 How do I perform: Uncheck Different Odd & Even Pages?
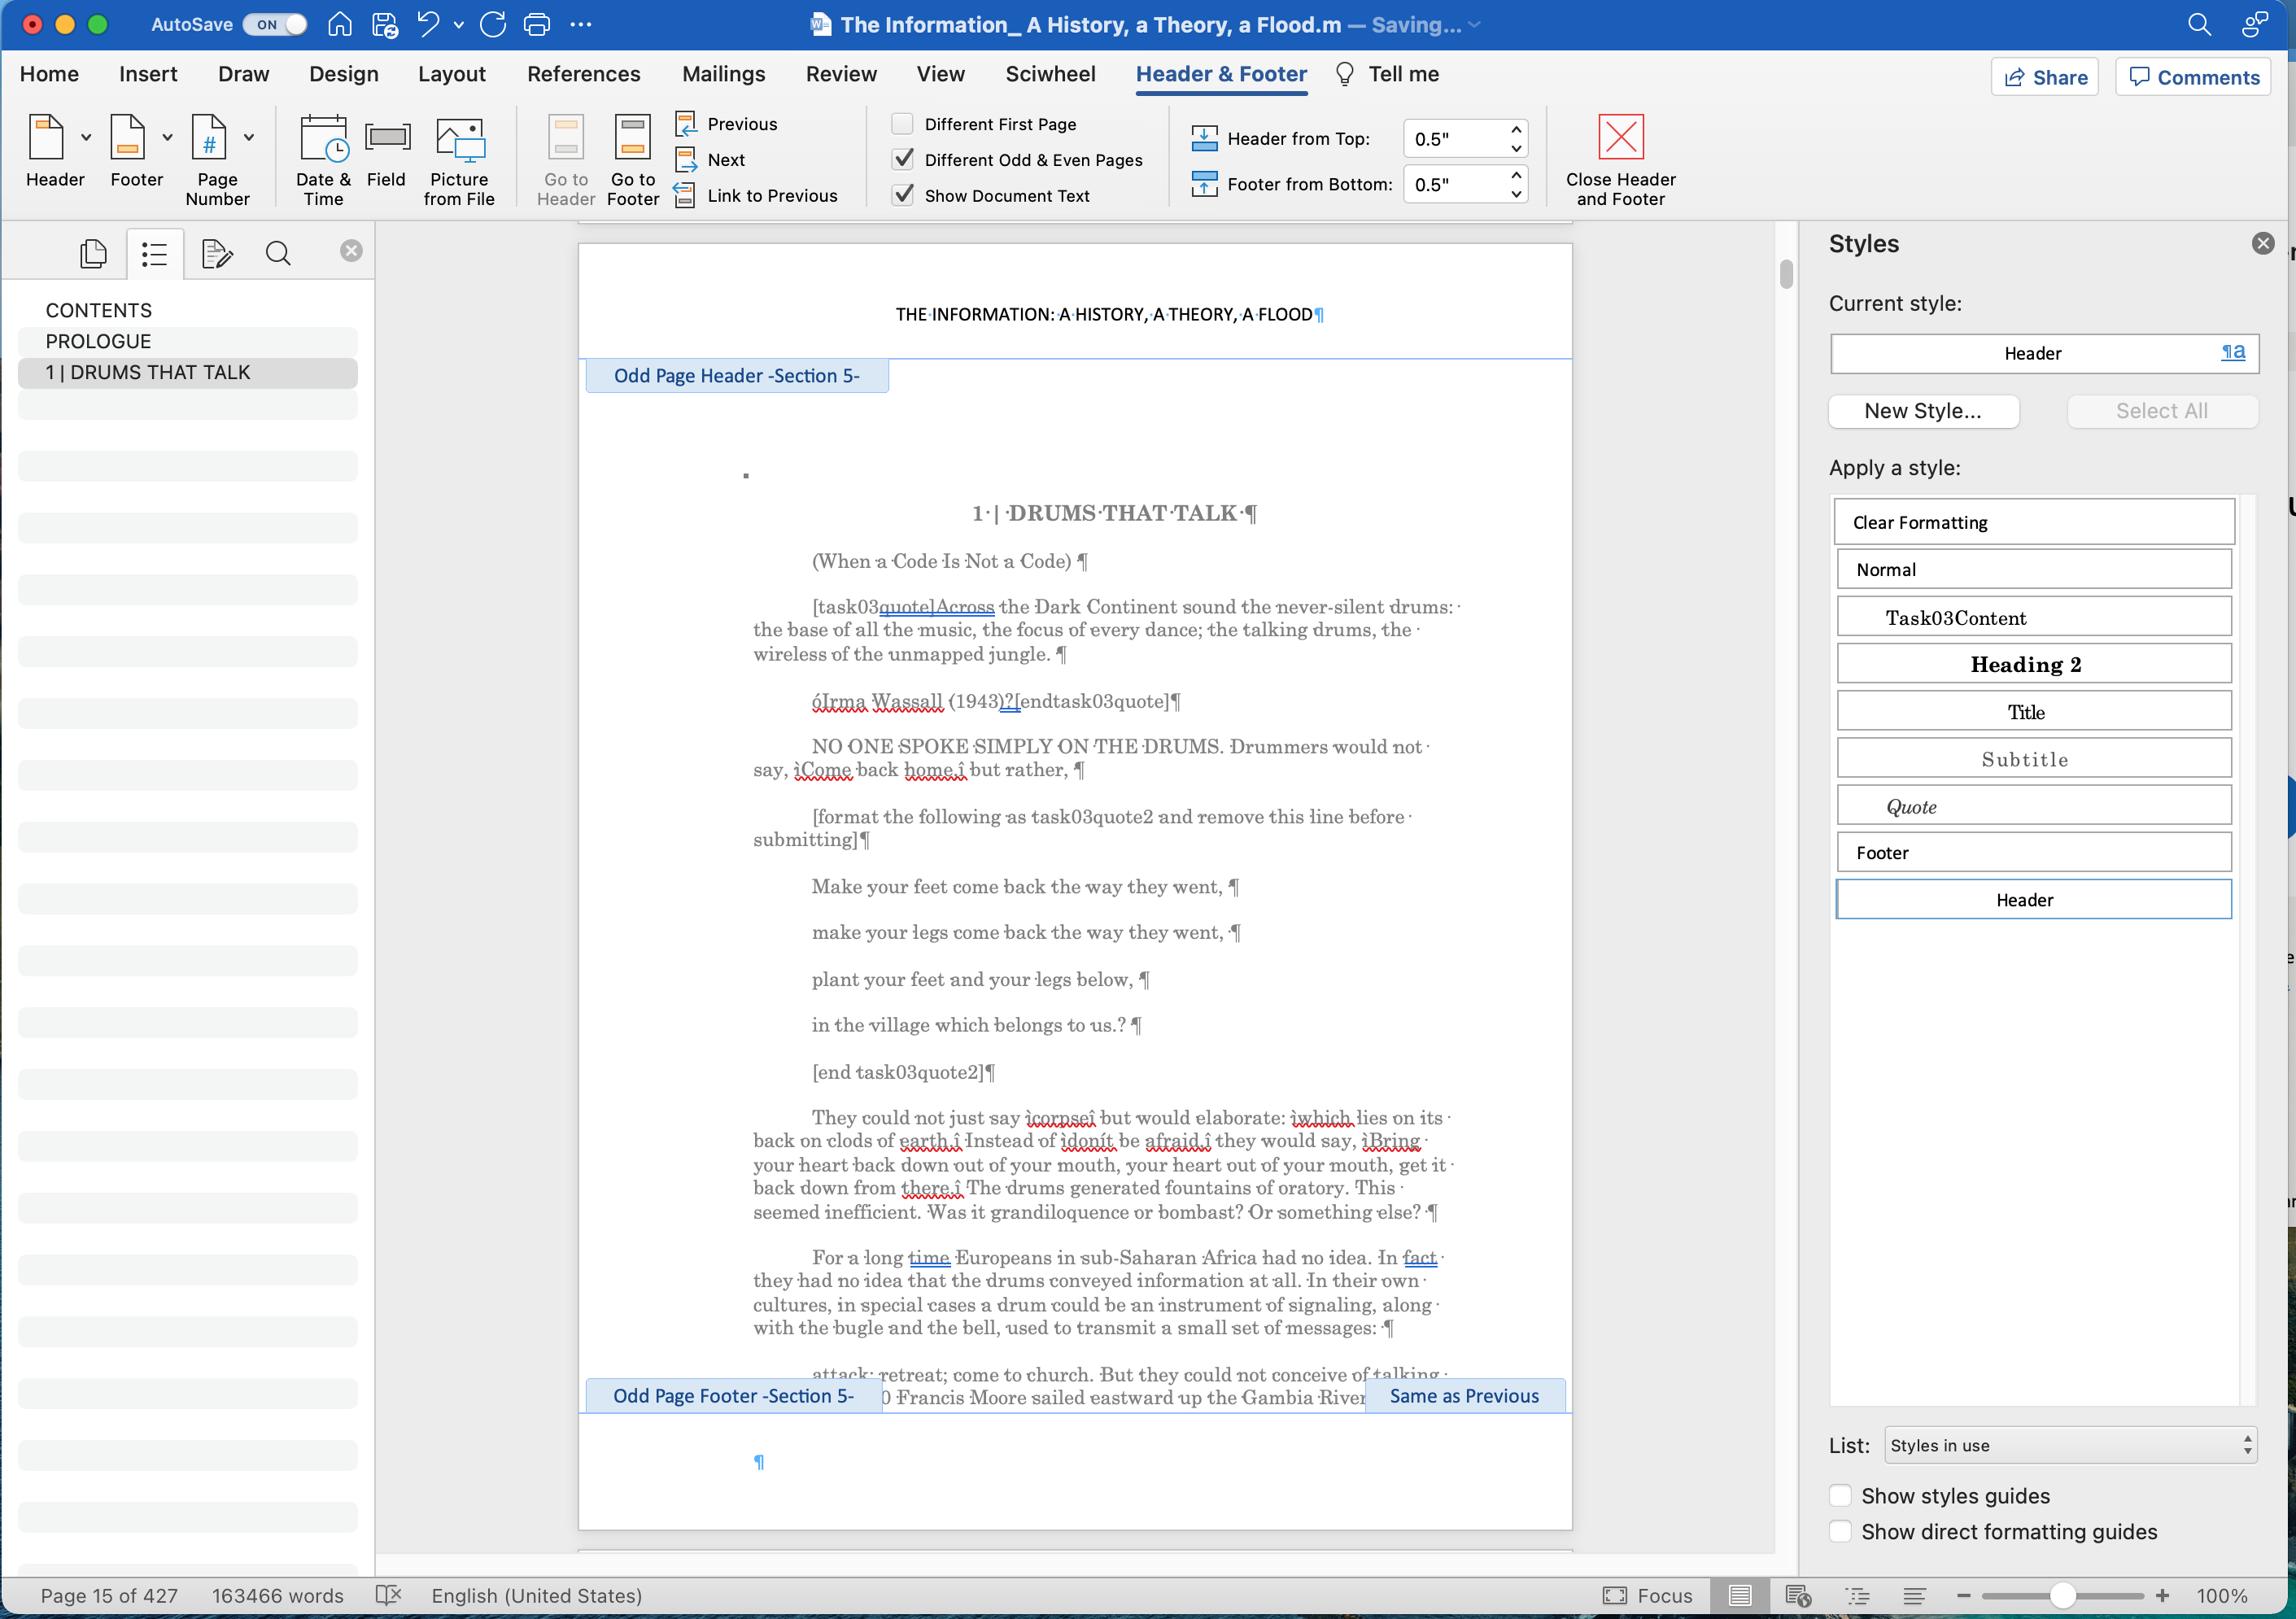[902, 160]
